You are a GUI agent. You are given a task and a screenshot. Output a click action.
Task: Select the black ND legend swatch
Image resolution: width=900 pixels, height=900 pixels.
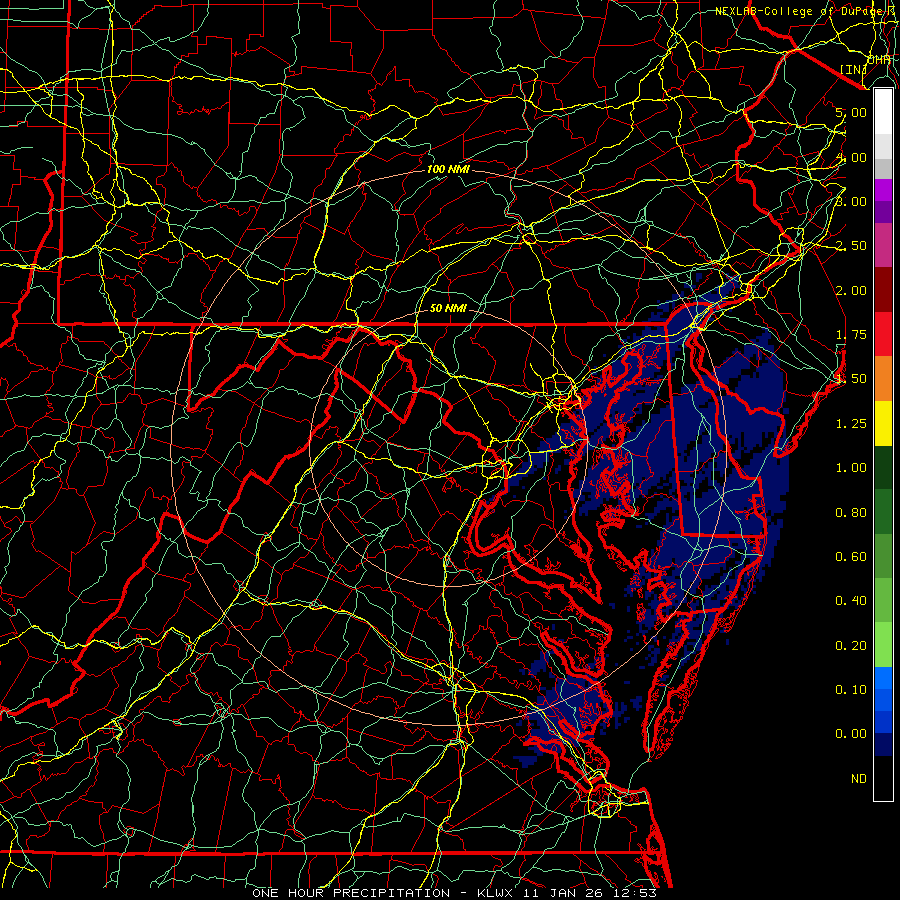click(883, 778)
